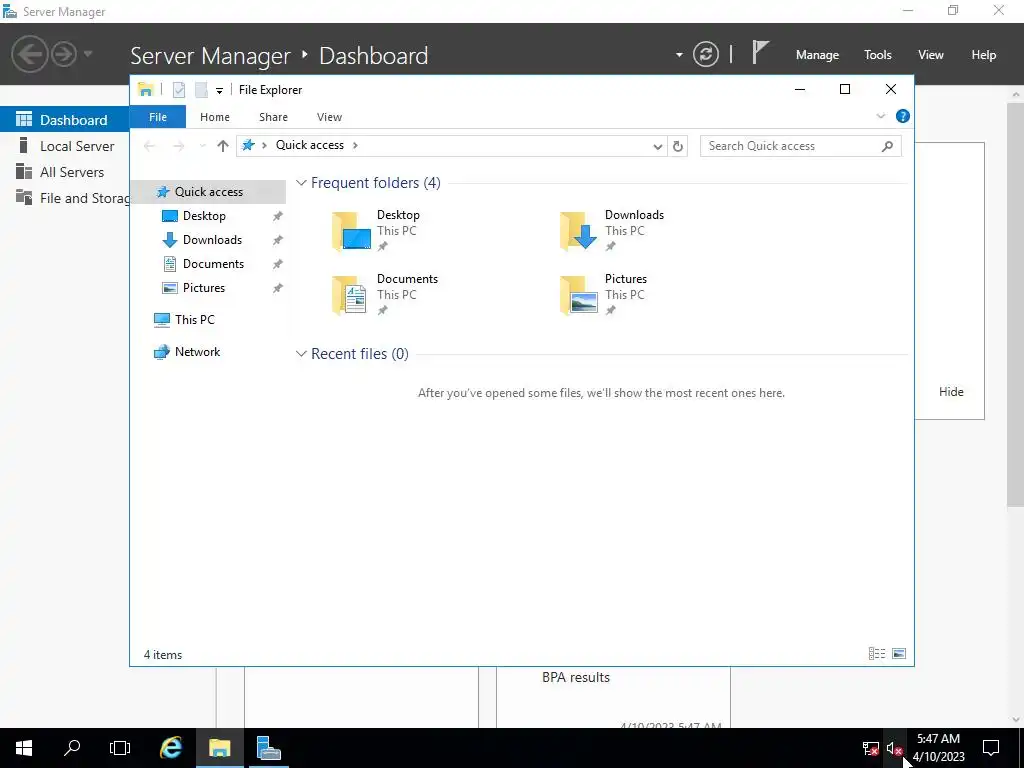1024x768 pixels.
Task: Click the Server Manager taskbar button
Action: 268,748
